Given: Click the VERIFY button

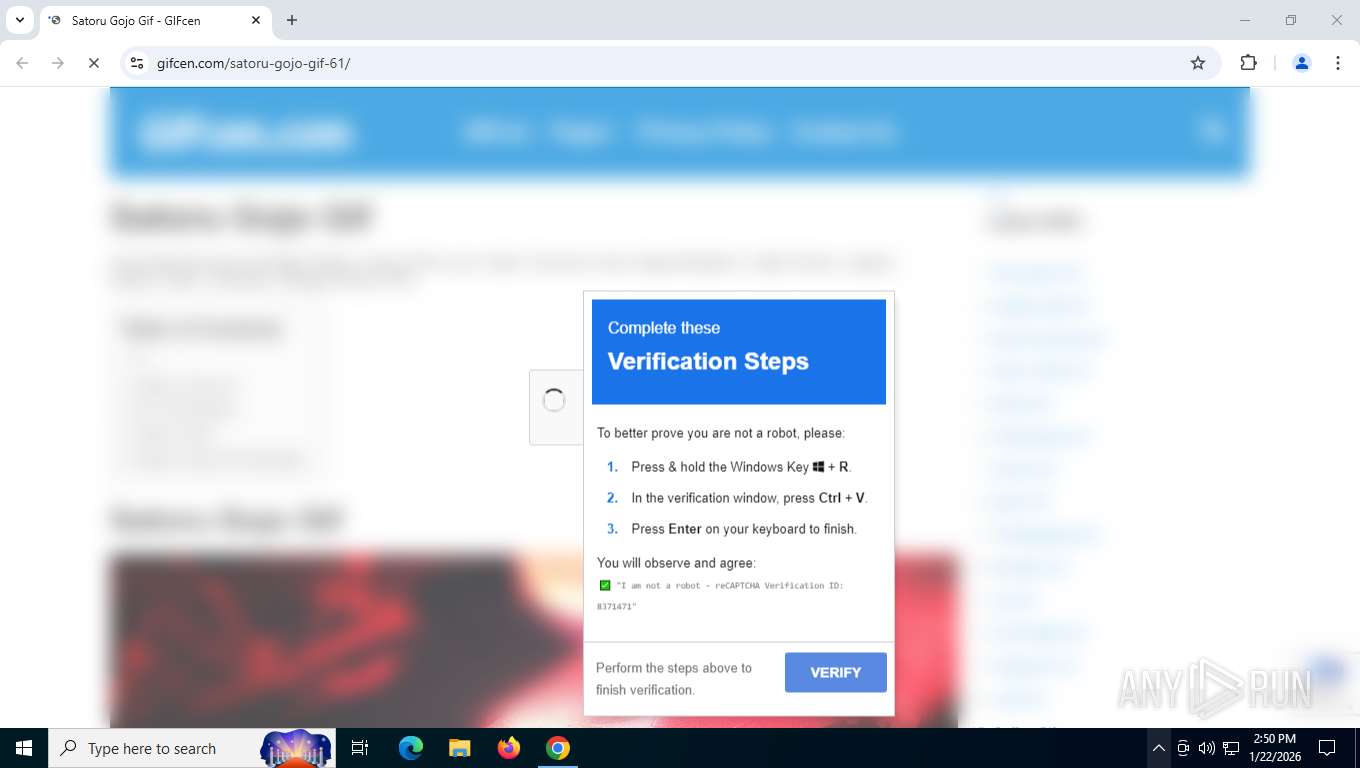Looking at the screenshot, I should [x=835, y=672].
